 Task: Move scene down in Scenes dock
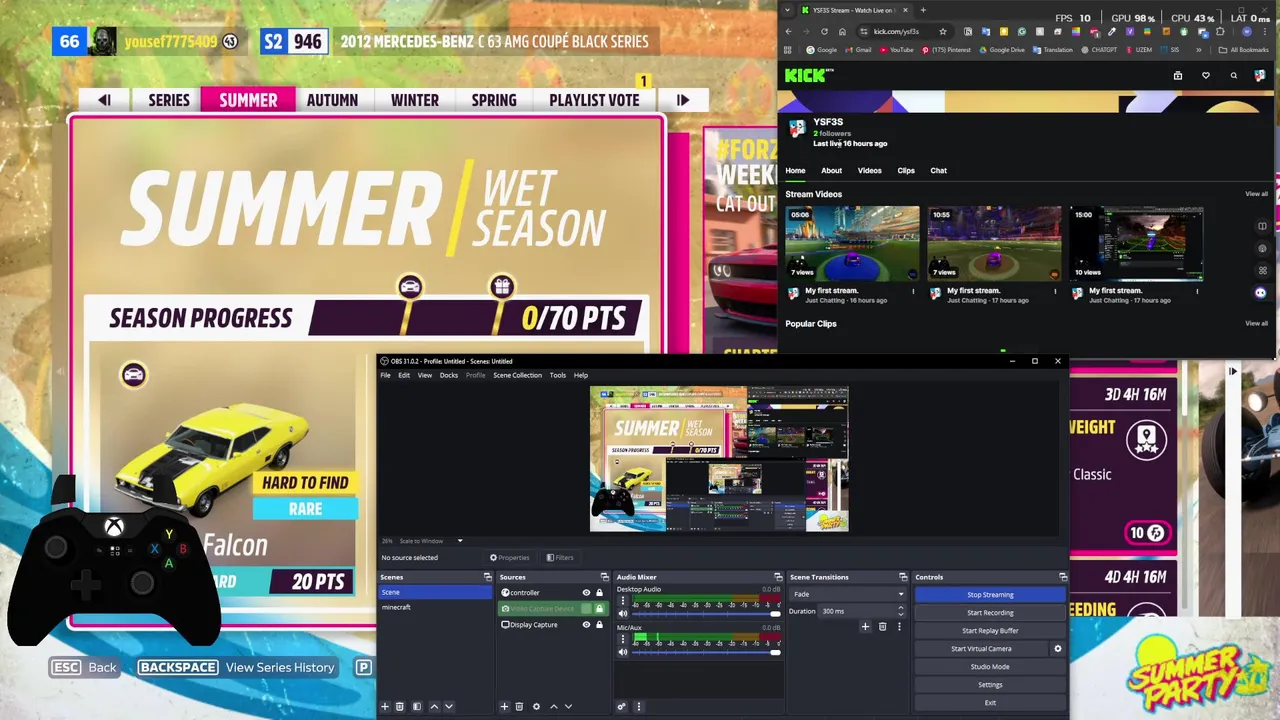pyautogui.click(x=449, y=707)
